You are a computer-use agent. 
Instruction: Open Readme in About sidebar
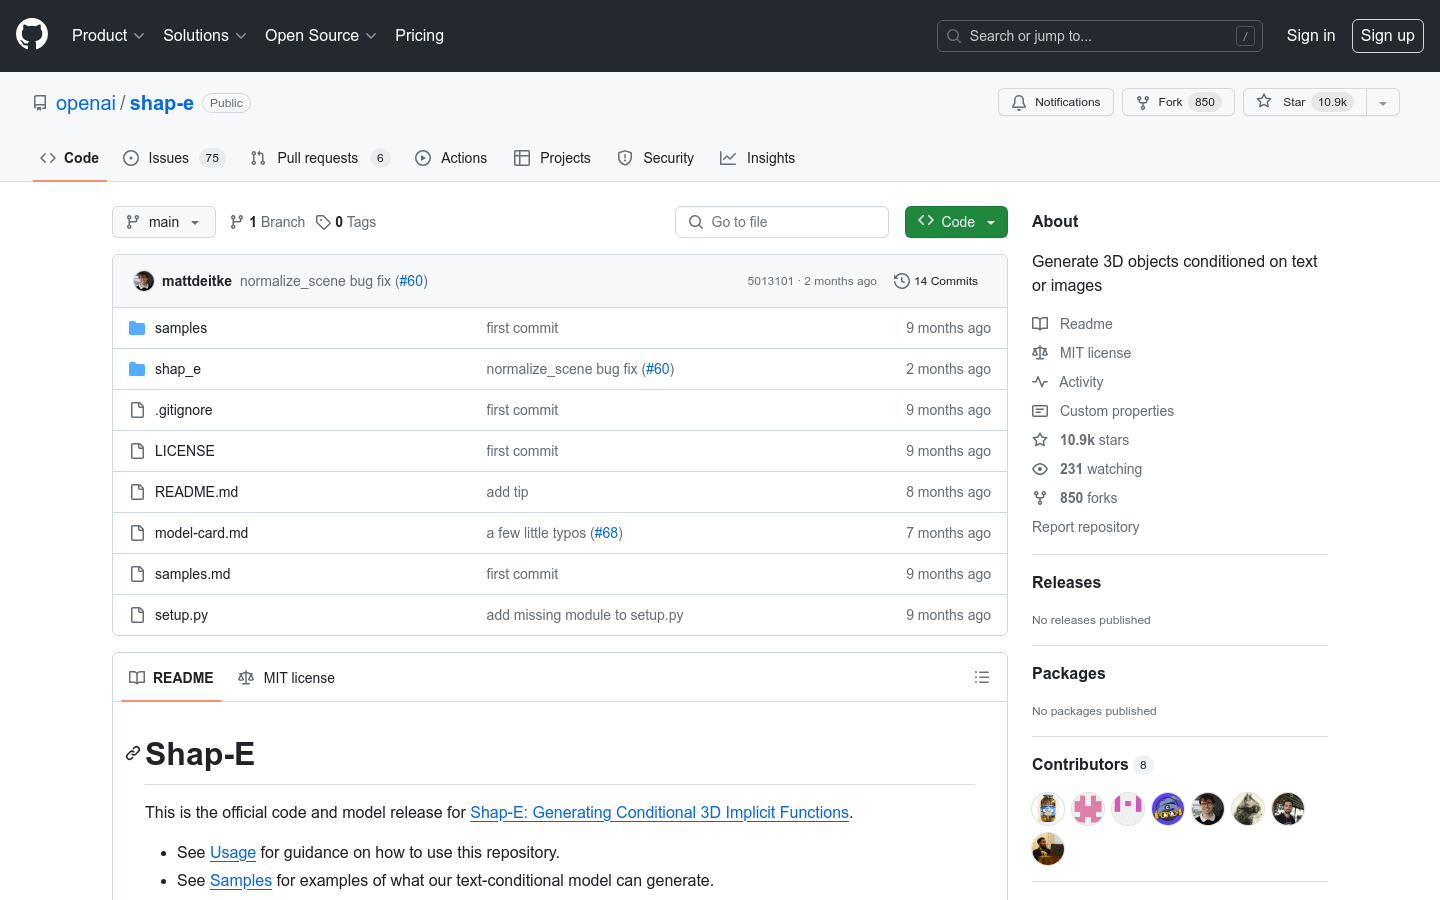1073,324
